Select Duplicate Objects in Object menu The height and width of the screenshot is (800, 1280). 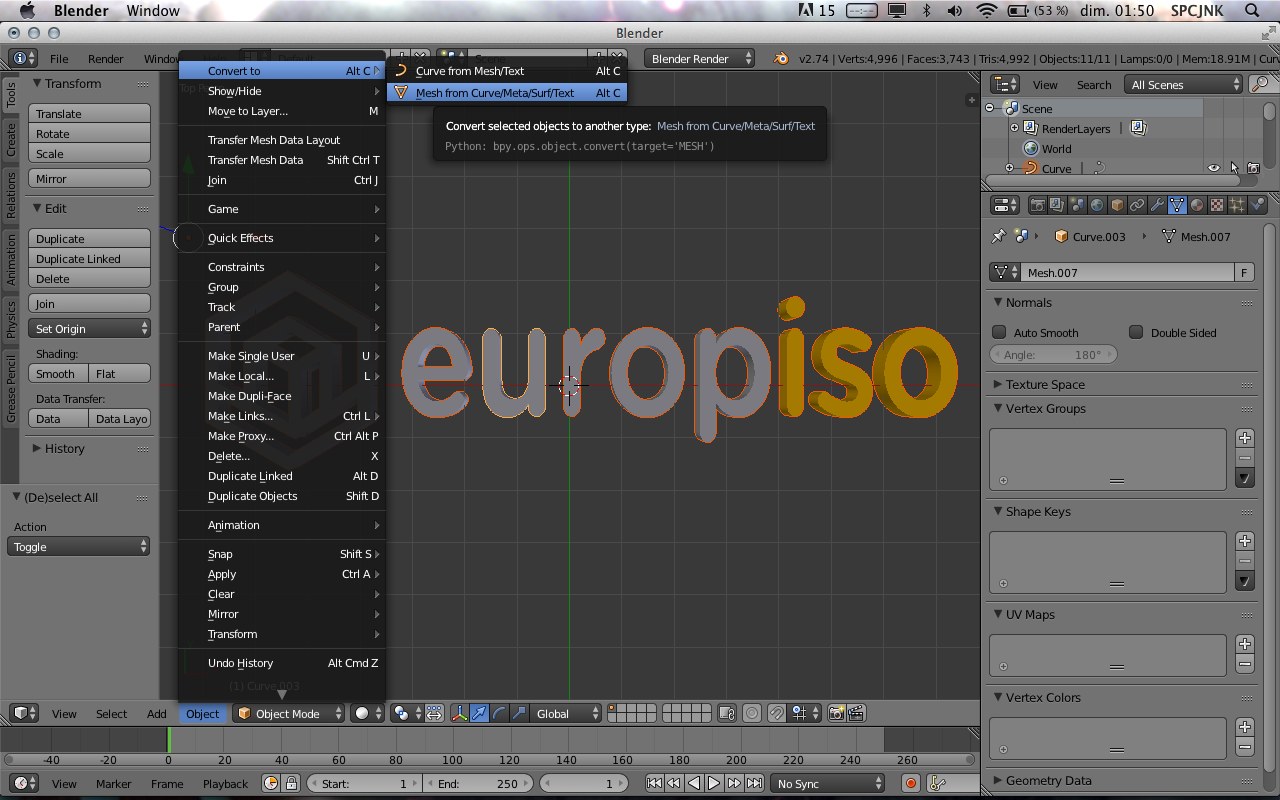pos(252,496)
